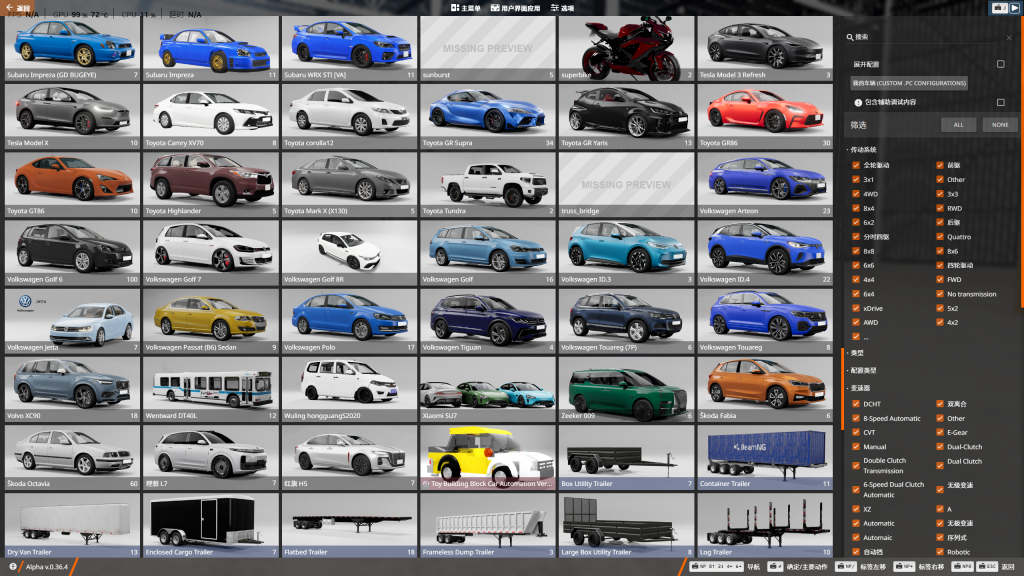The height and width of the screenshot is (576, 1024).
Task: Click the 我的车辆 (CUSTOM .PC CONFIGURATIONS) button
Action: pyautogui.click(x=909, y=83)
